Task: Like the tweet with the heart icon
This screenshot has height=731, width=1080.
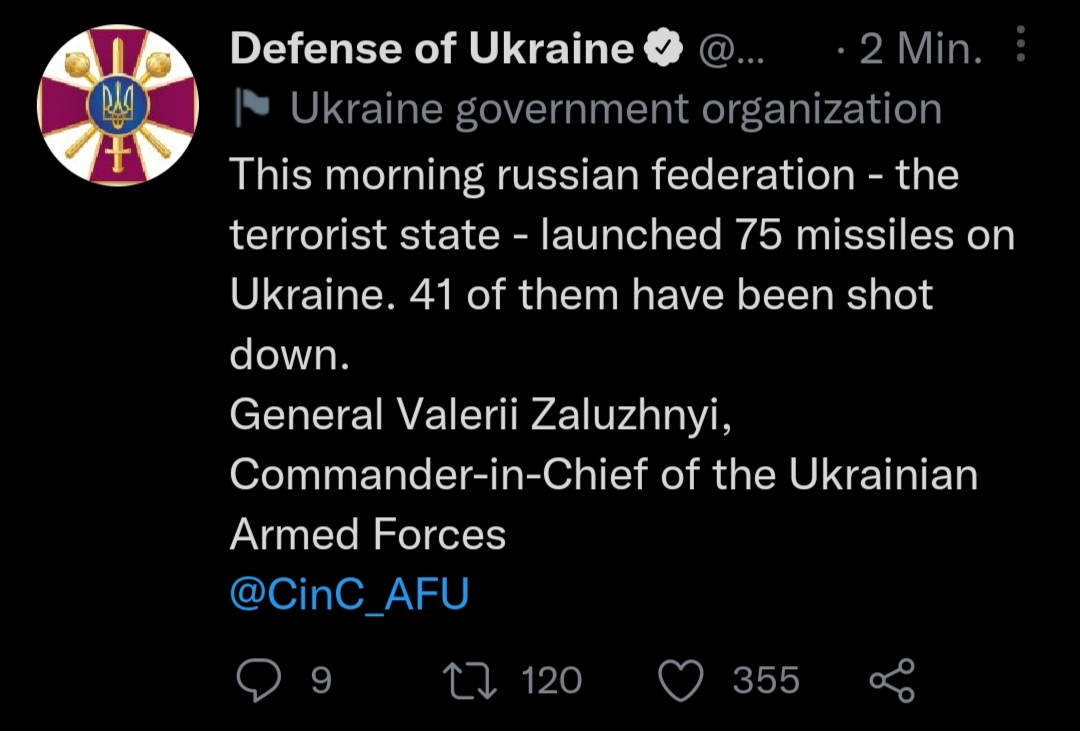Action: click(x=685, y=681)
